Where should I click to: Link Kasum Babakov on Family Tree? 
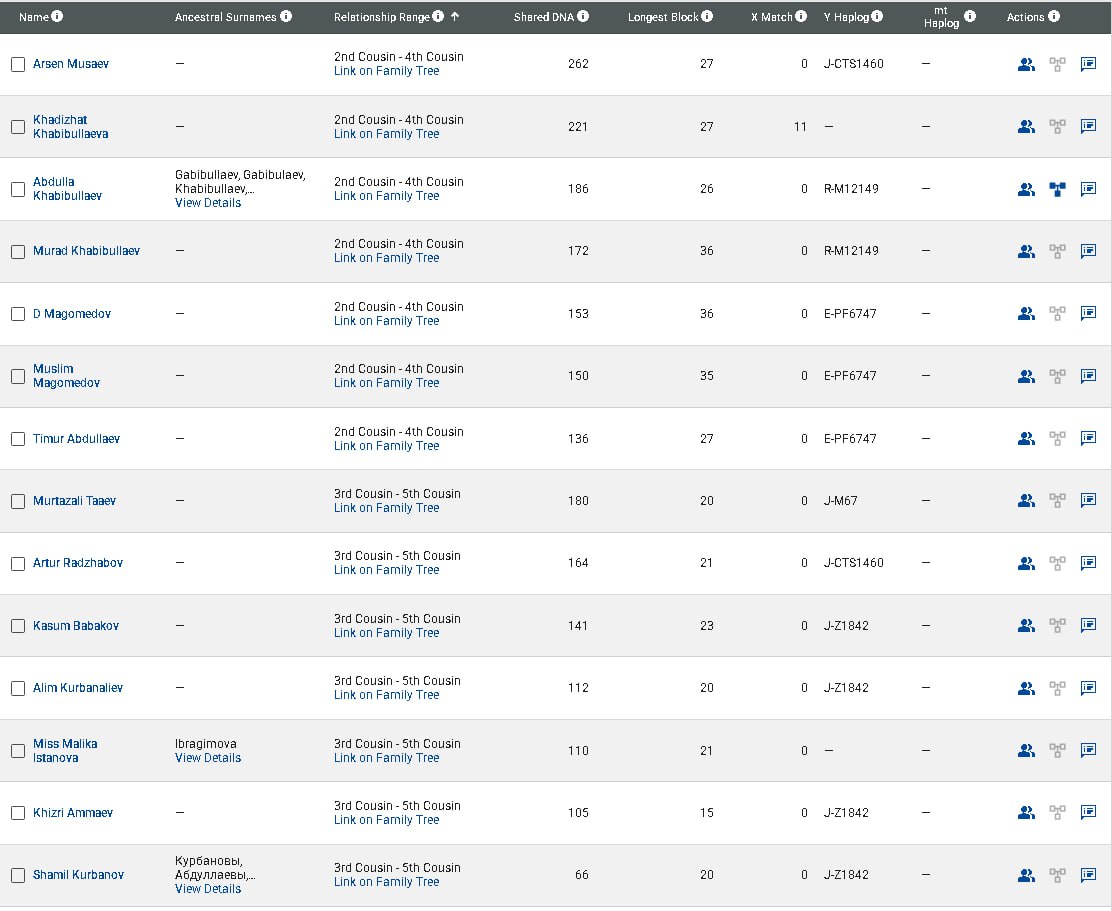387,632
